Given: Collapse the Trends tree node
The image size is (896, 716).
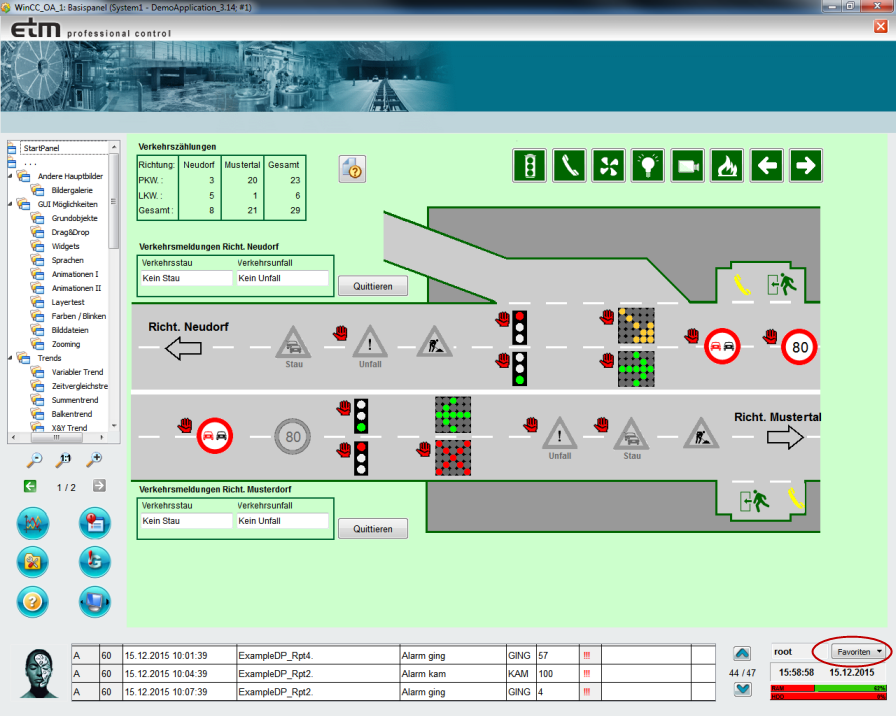Looking at the screenshot, I should (10, 358).
